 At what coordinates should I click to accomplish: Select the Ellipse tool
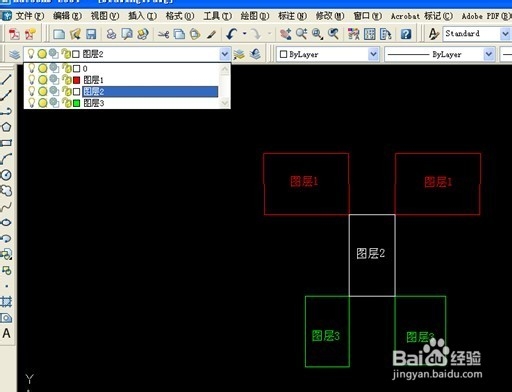[6, 222]
